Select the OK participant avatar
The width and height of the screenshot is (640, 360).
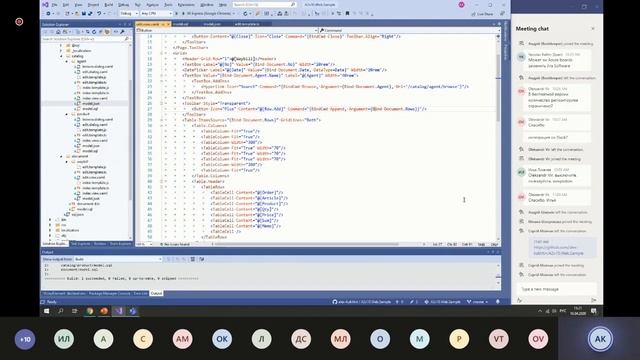point(222,339)
